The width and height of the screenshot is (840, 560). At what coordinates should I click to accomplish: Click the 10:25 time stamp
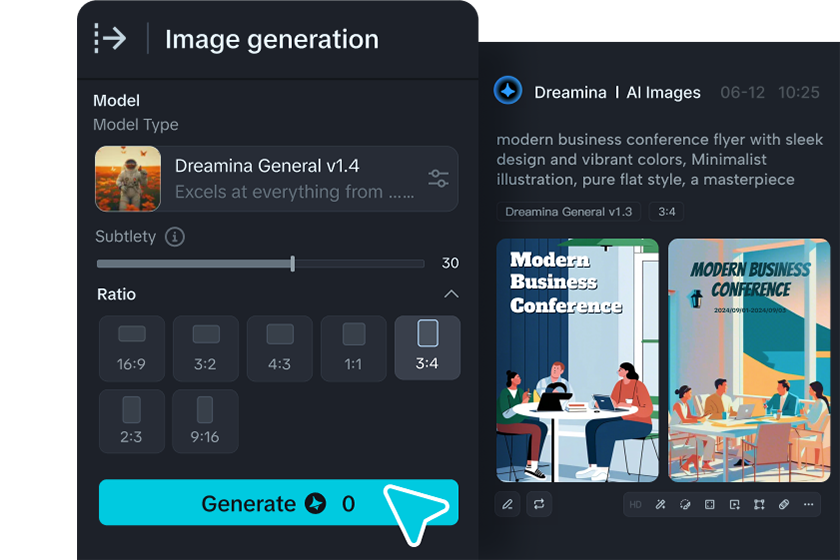pyautogui.click(x=799, y=92)
